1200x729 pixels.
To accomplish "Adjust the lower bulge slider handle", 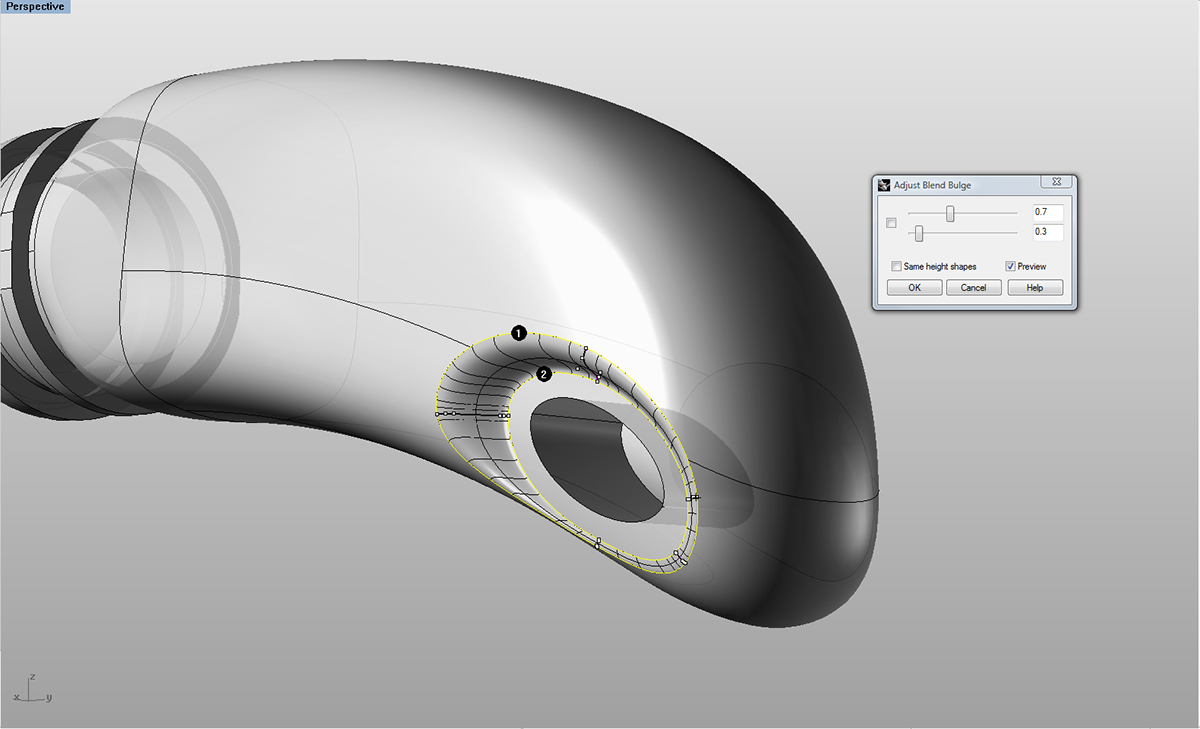I will coord(918,233).
